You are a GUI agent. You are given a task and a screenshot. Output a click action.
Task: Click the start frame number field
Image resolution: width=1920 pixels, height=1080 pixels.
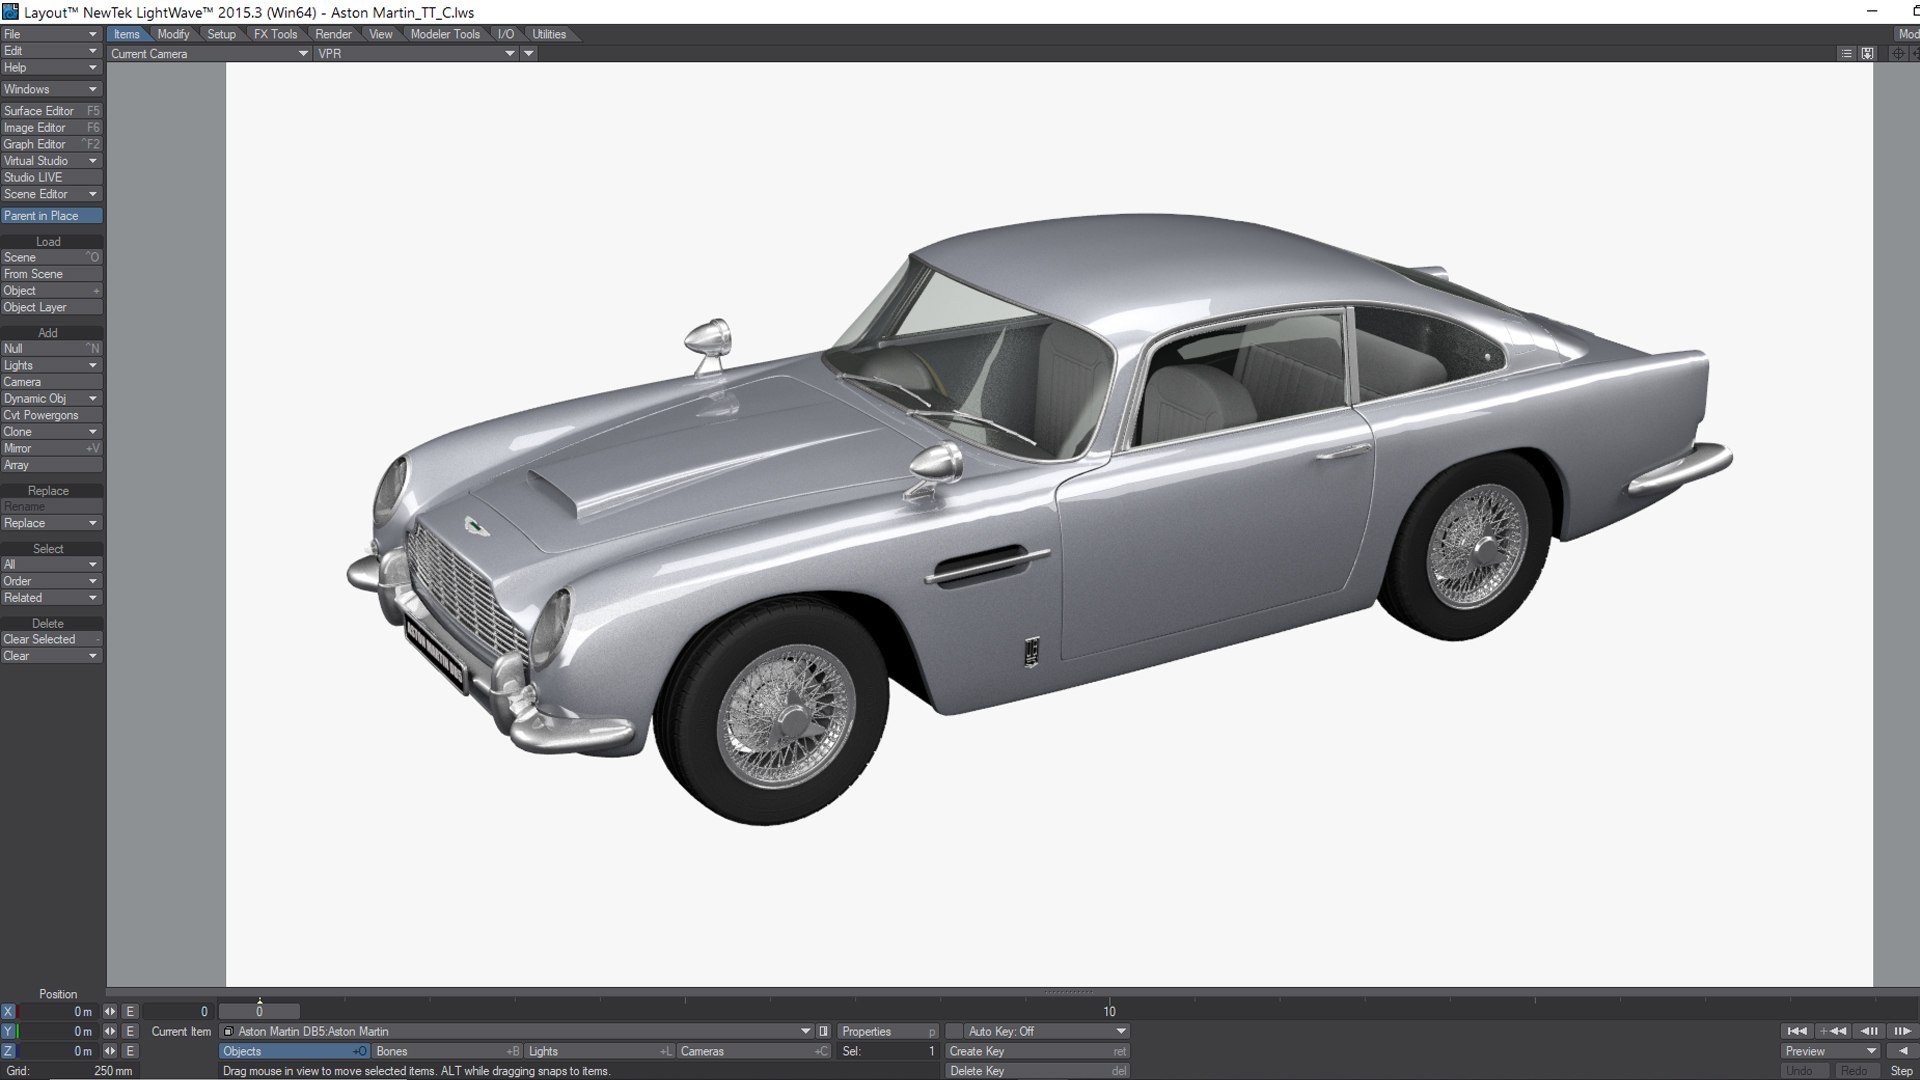(178, 1012)
